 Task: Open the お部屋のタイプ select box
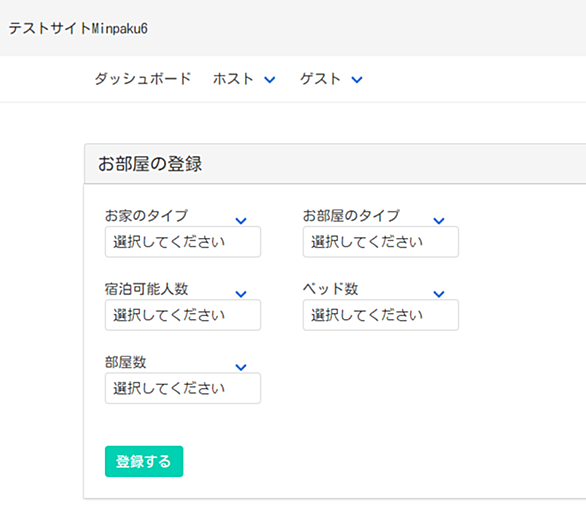tap(381, 242)
